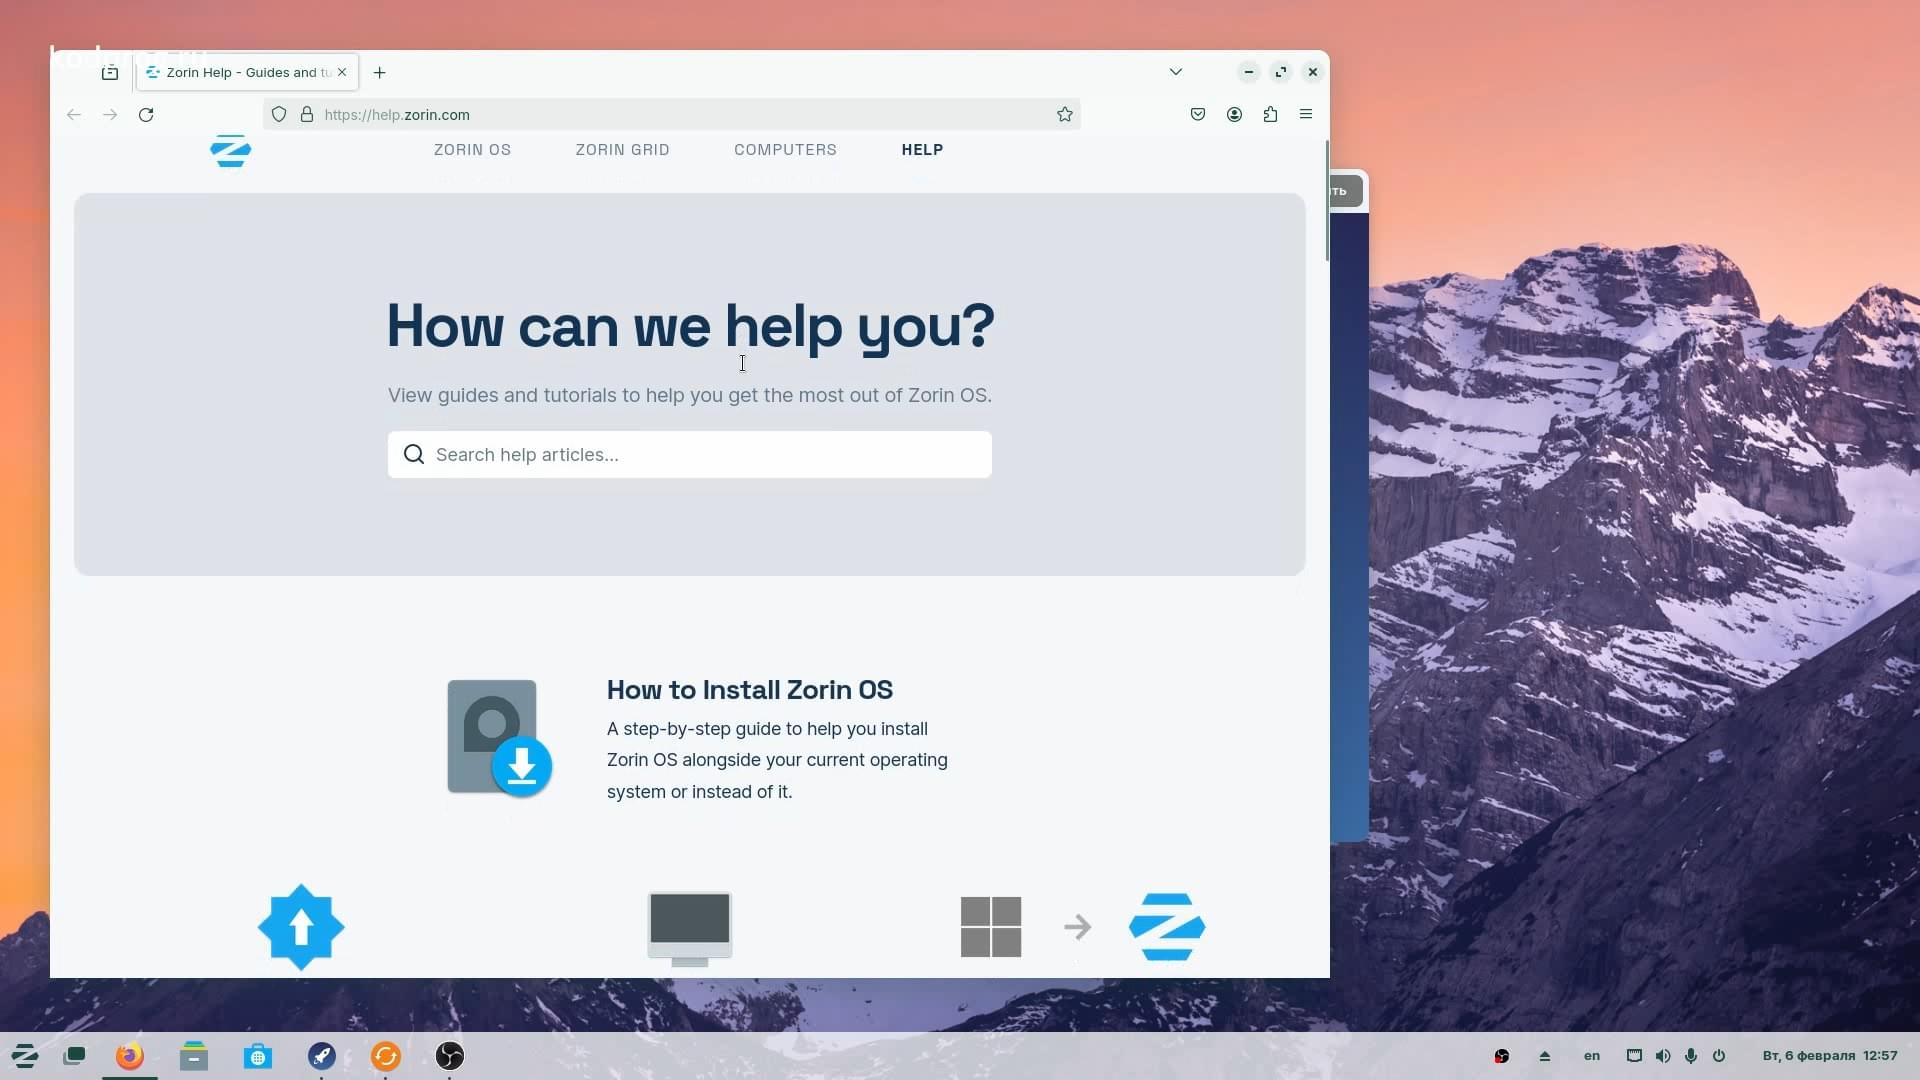This screenshot has height=1080, width=1920.
Task: Click the button in the background window
Action: 1346,191
